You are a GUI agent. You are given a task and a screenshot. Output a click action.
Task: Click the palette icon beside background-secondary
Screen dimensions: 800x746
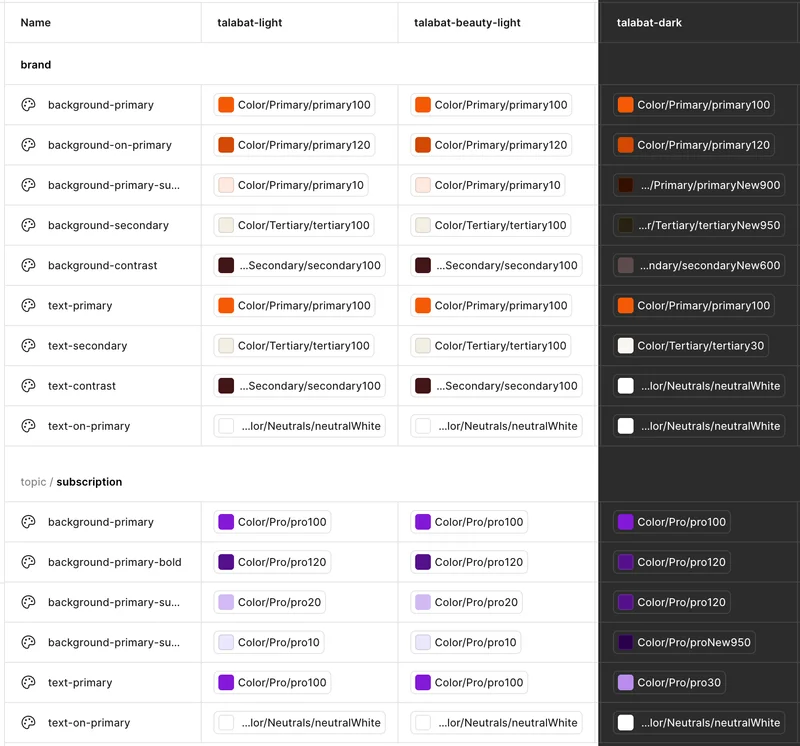coord(28,225)
